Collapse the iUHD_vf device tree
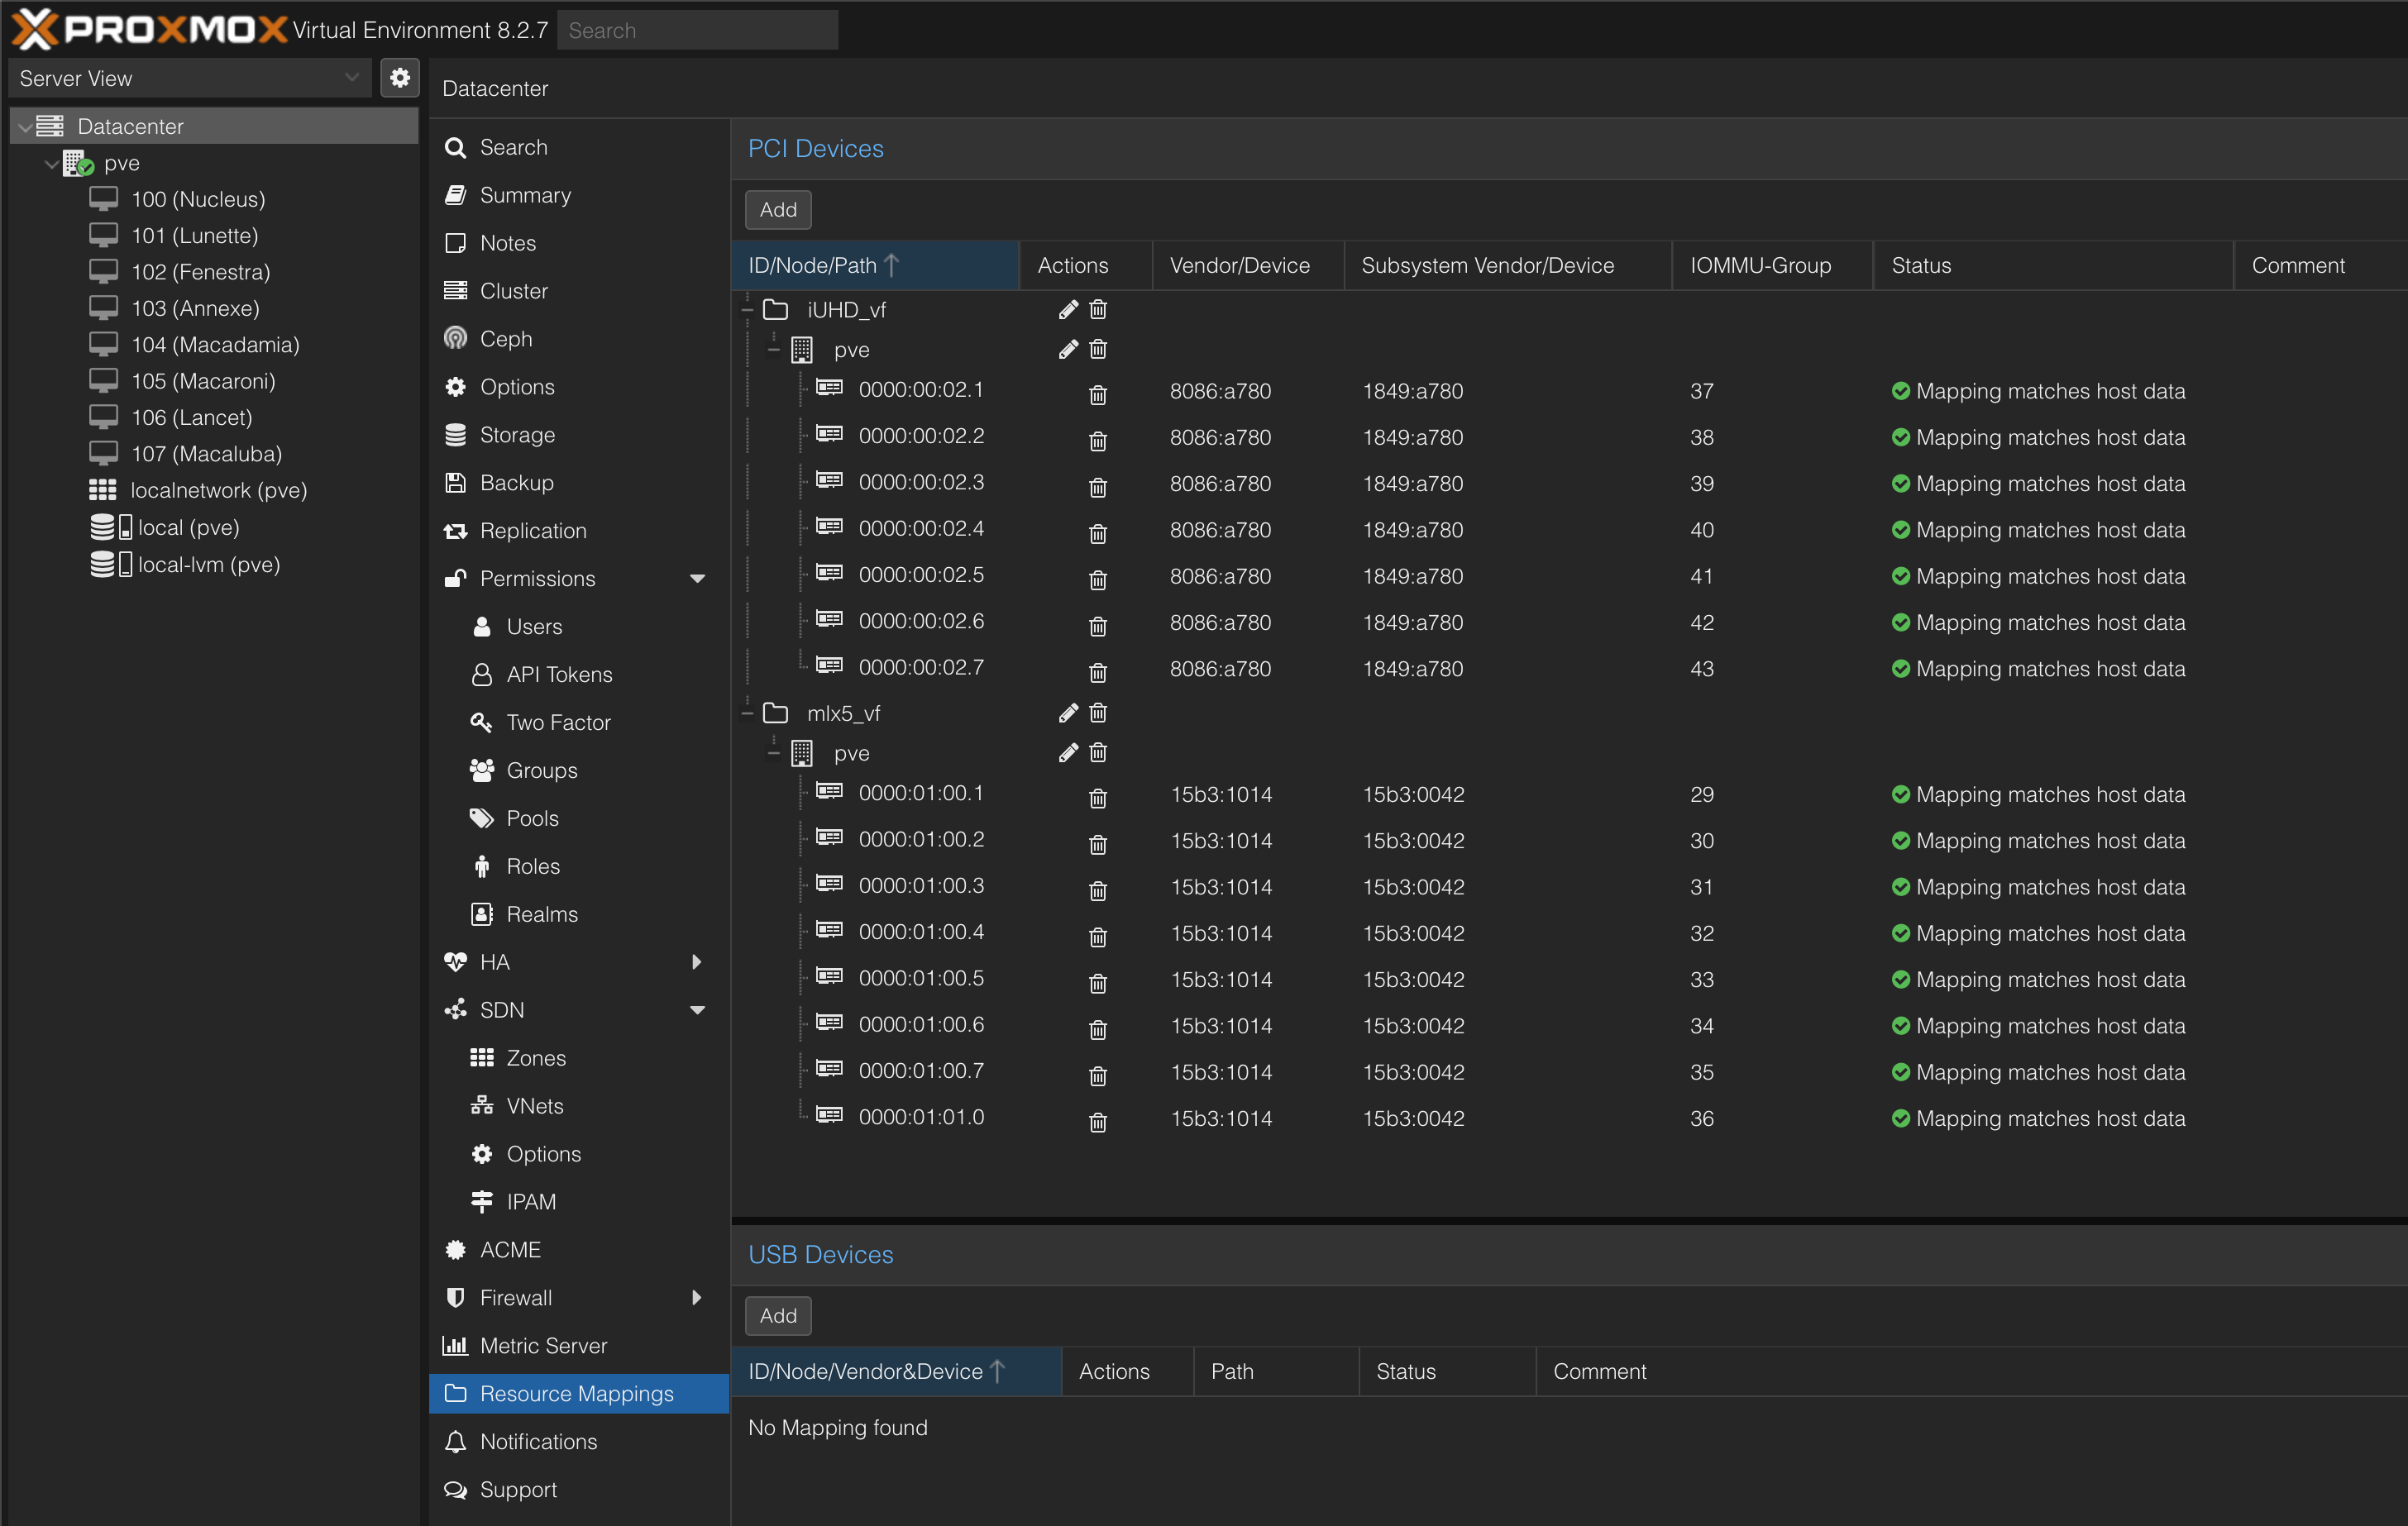2408x1526 pixels. (748, 309)
